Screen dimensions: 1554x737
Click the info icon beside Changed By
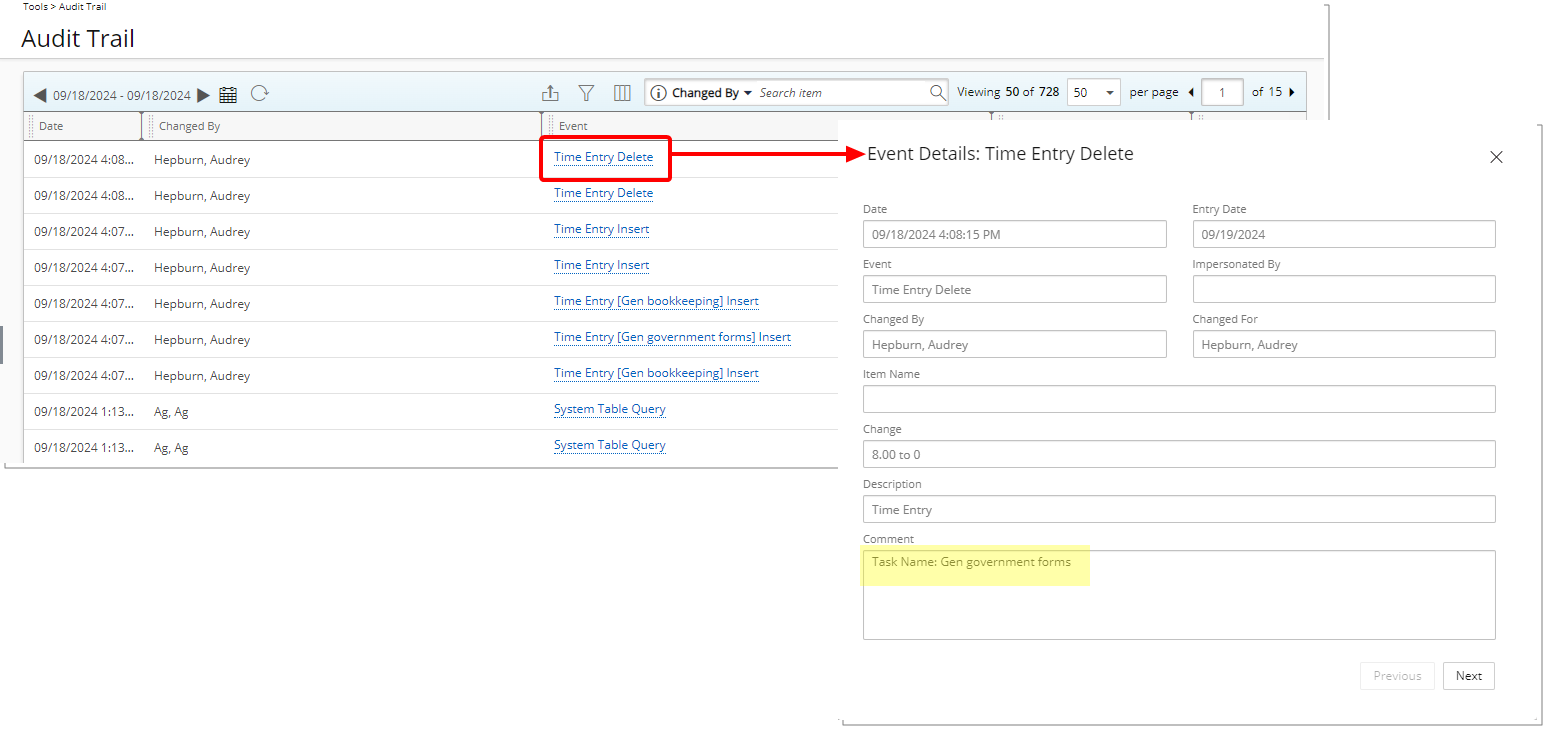659,91
